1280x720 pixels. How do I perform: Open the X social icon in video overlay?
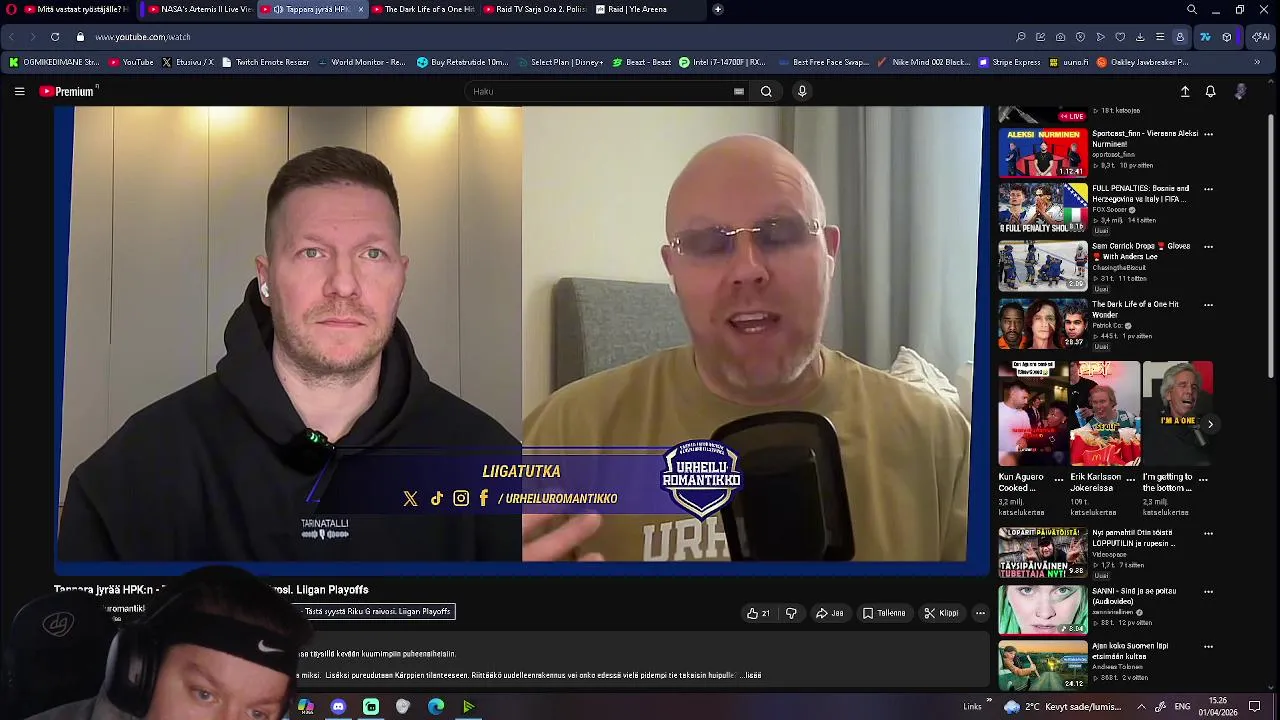point(410,498)
